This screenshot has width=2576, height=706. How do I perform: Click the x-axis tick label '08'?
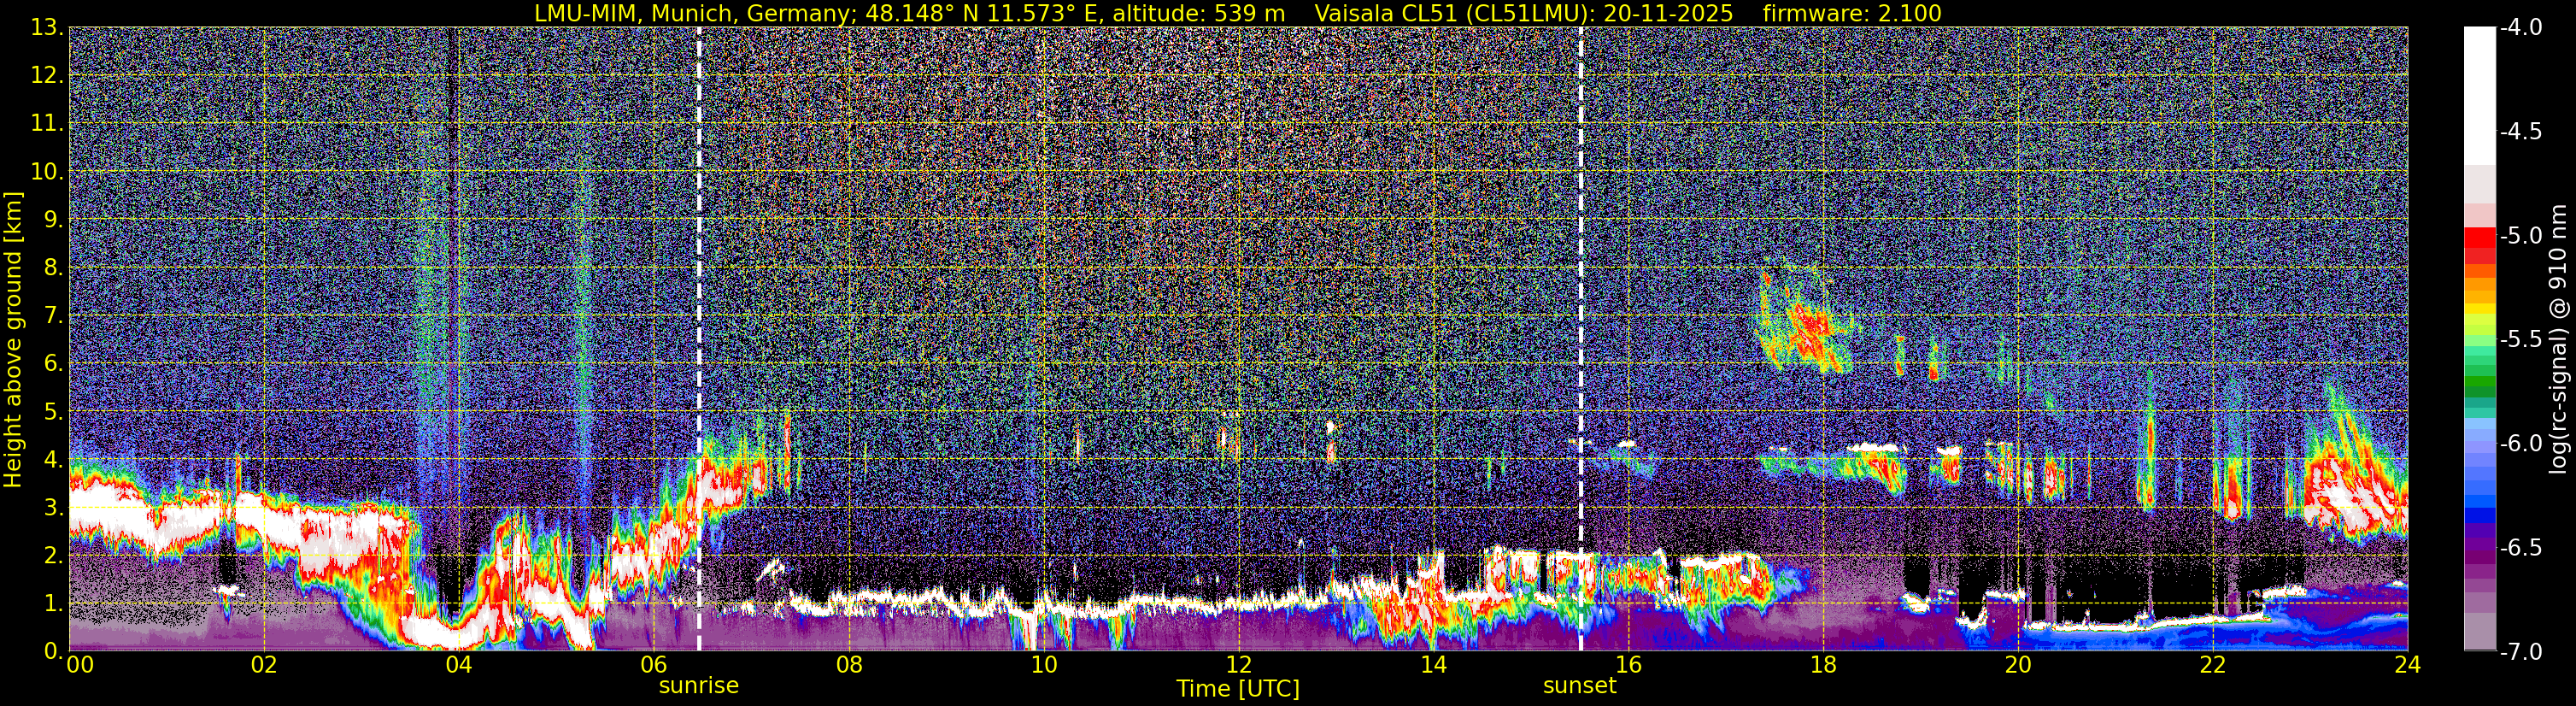849,665
